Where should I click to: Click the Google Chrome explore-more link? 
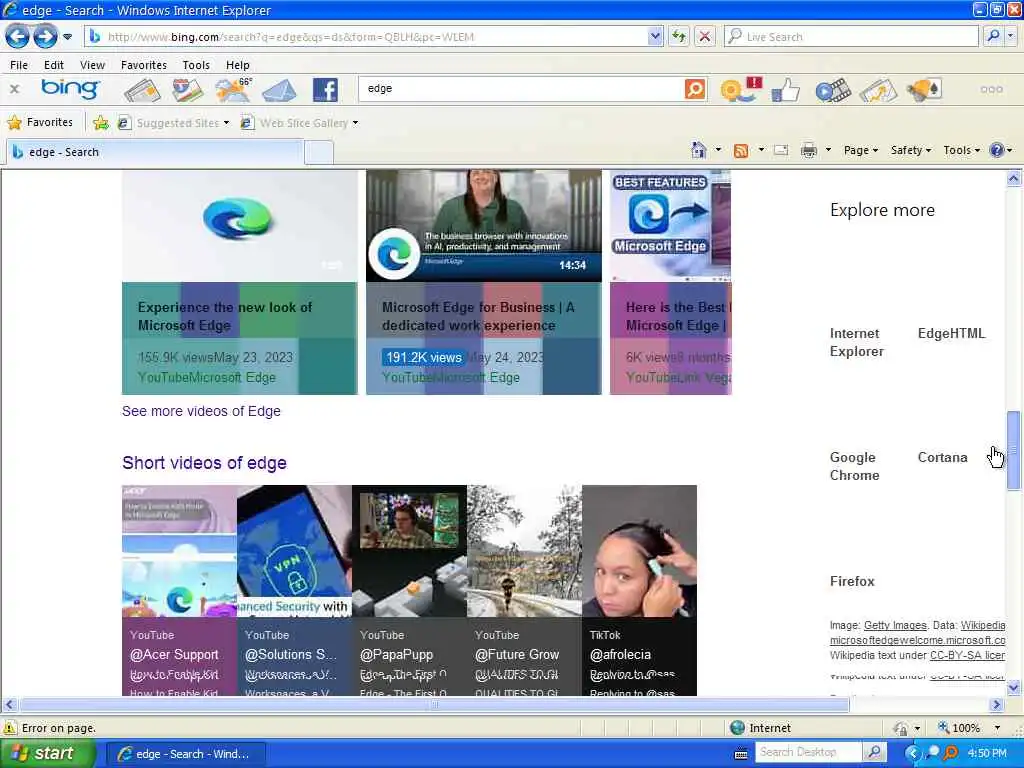[854, 466]
